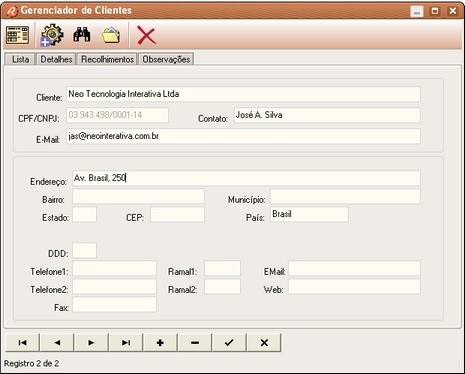Switch to the Detalhes tab

(56, 59)
